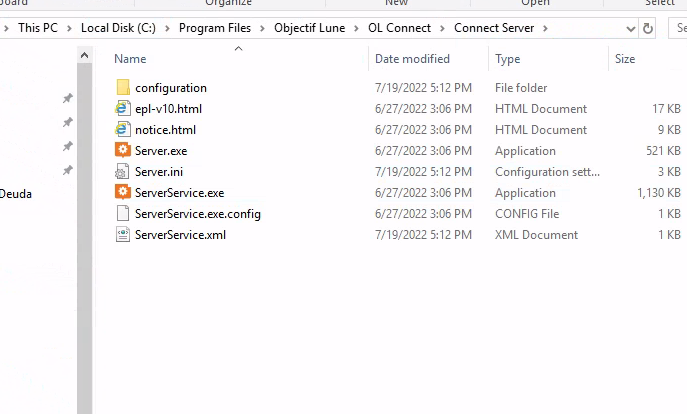Go to Local Disk (C:) in address bar
The height and width of the screenshot is (414, 687).
coord(119,28)
